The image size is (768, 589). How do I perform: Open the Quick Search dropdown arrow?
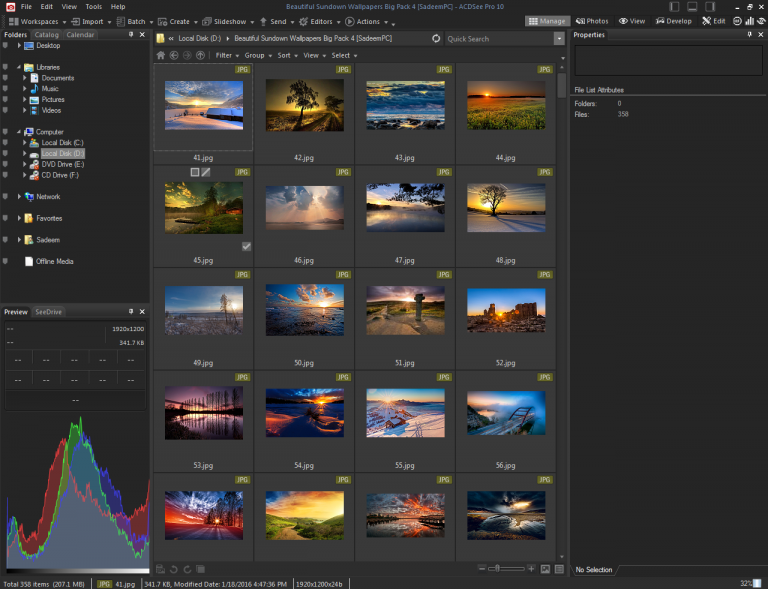pyautogui.click(x=559, y=39)
